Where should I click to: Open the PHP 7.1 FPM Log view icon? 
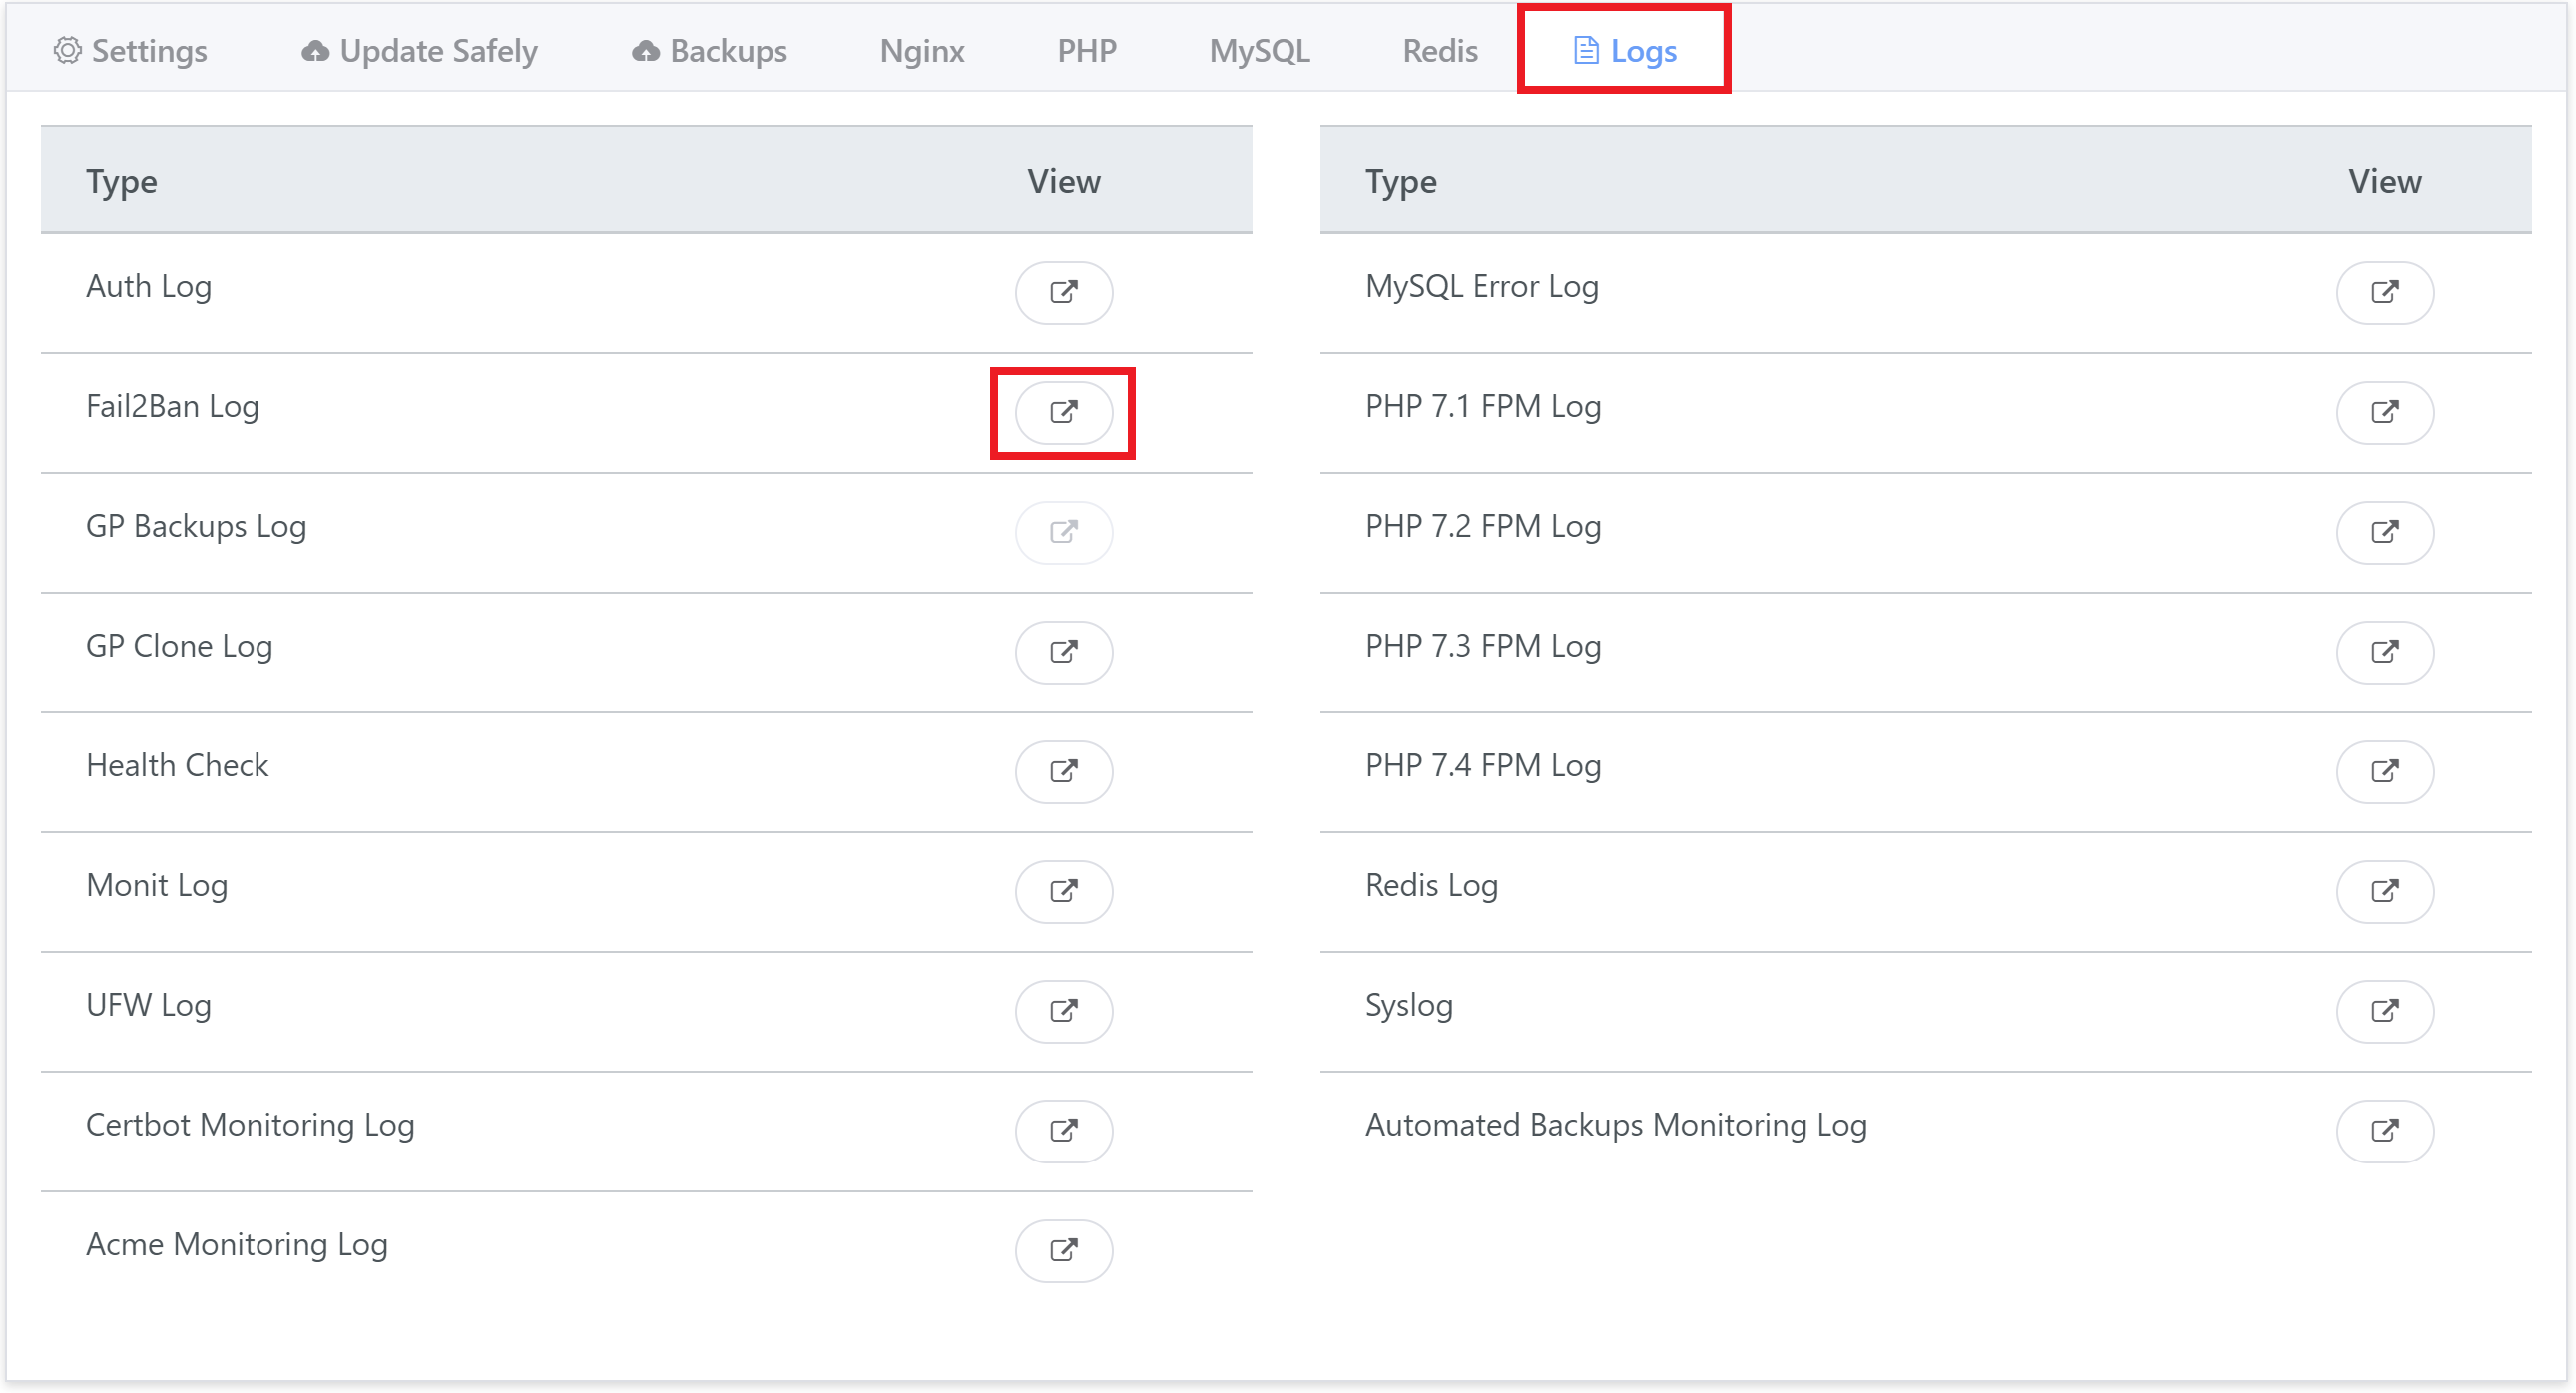coord(2385,412)
